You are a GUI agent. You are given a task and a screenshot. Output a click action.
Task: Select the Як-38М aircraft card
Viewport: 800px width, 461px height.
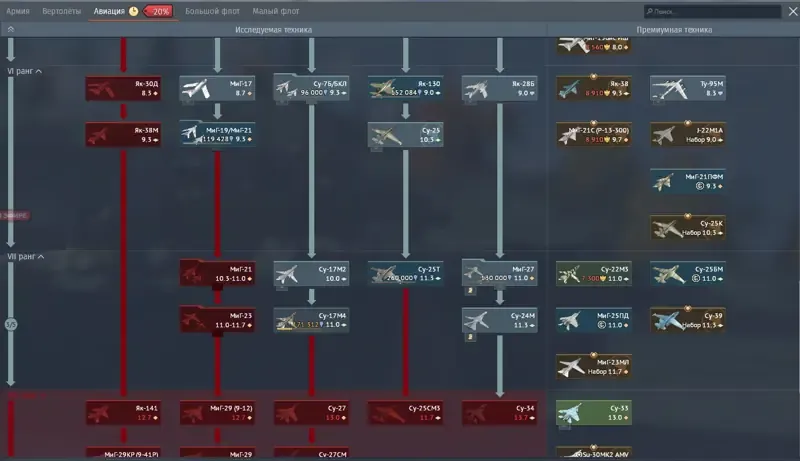(123, 135)
